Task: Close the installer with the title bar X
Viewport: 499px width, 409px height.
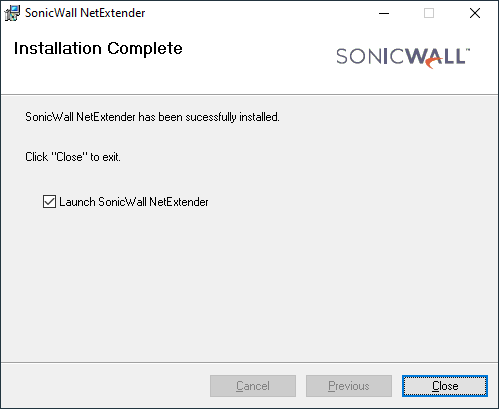Action: click(475, 13)
